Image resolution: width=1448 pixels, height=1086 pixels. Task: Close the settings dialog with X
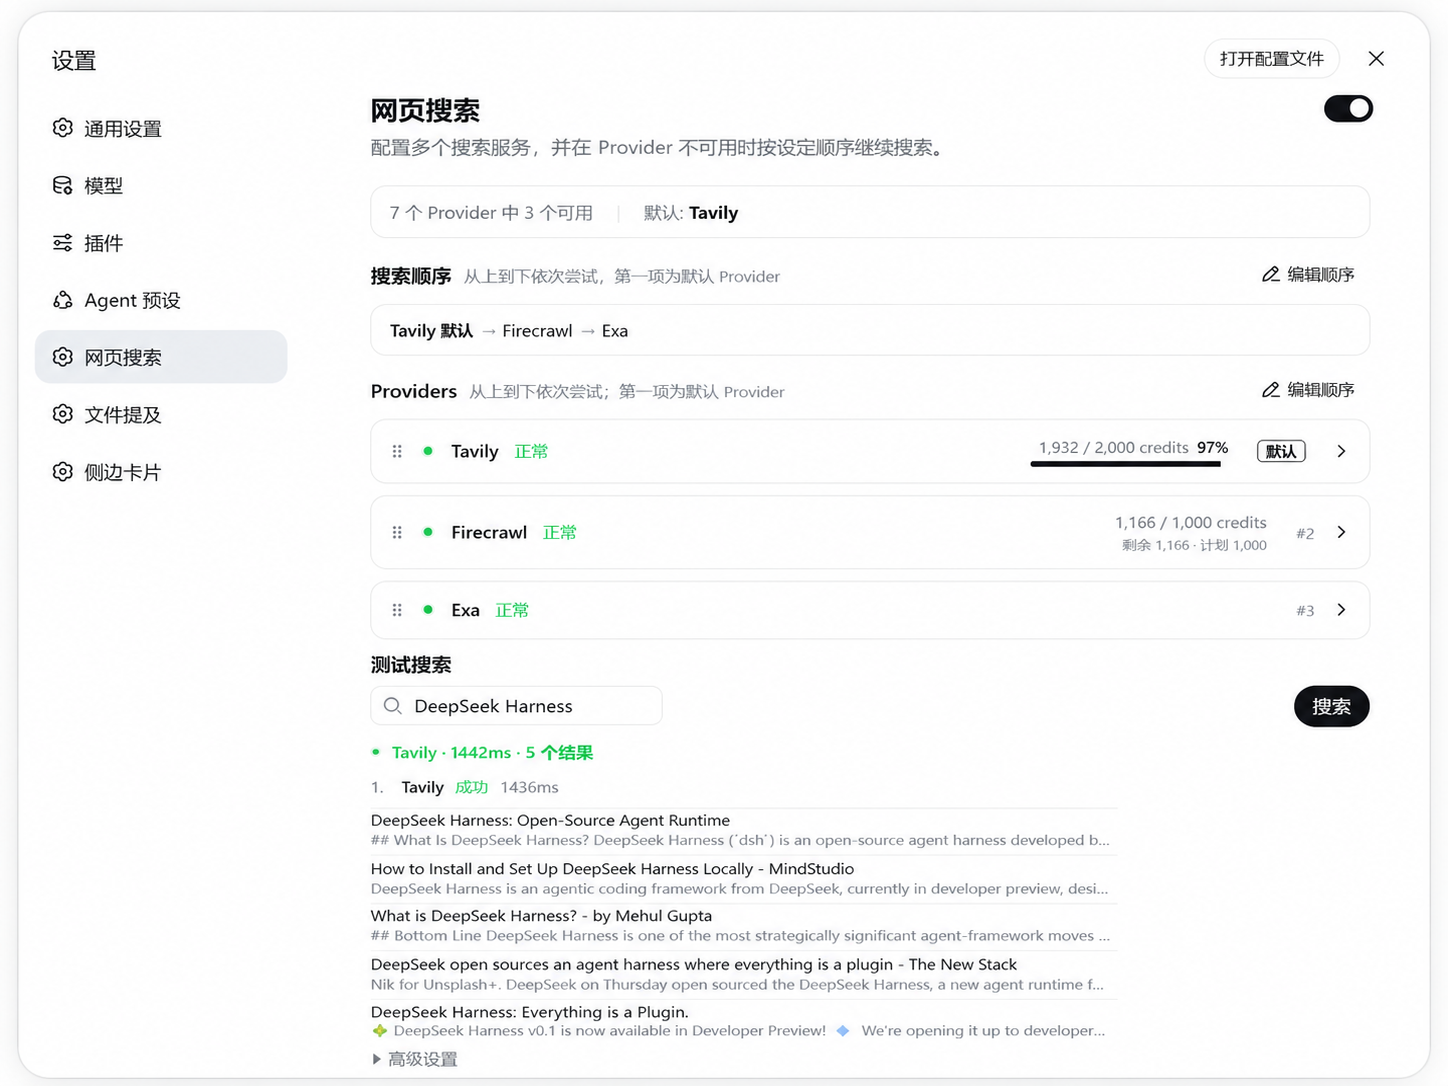[x=1376, y=59]
